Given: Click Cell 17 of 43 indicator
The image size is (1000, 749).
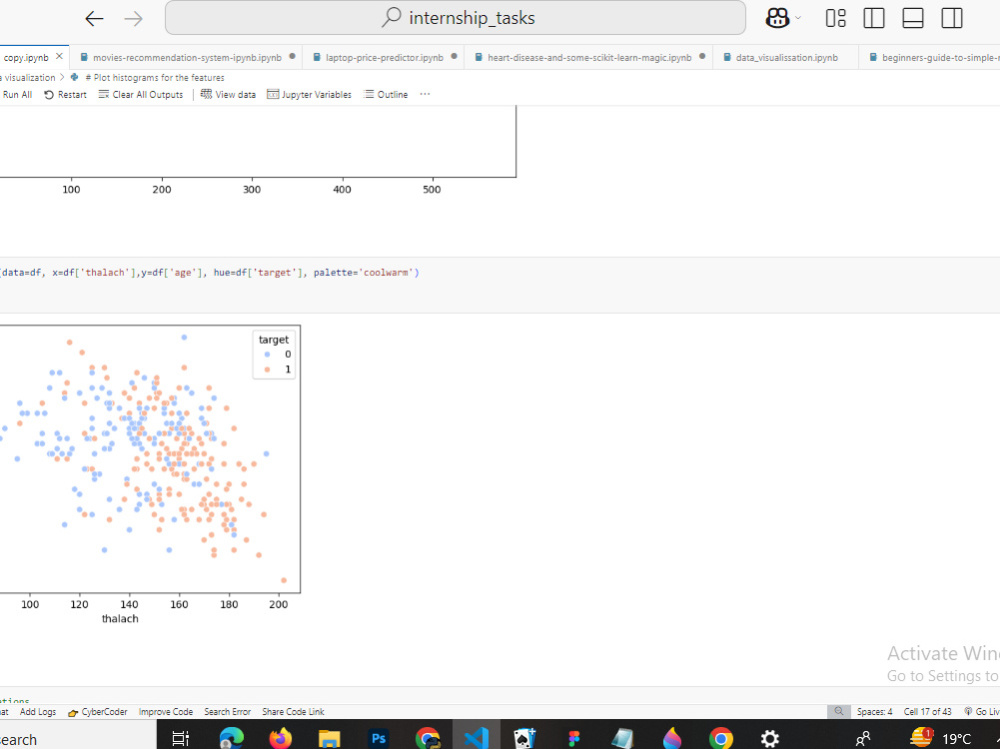Looking at the screenshot, I should coord(927,712).
